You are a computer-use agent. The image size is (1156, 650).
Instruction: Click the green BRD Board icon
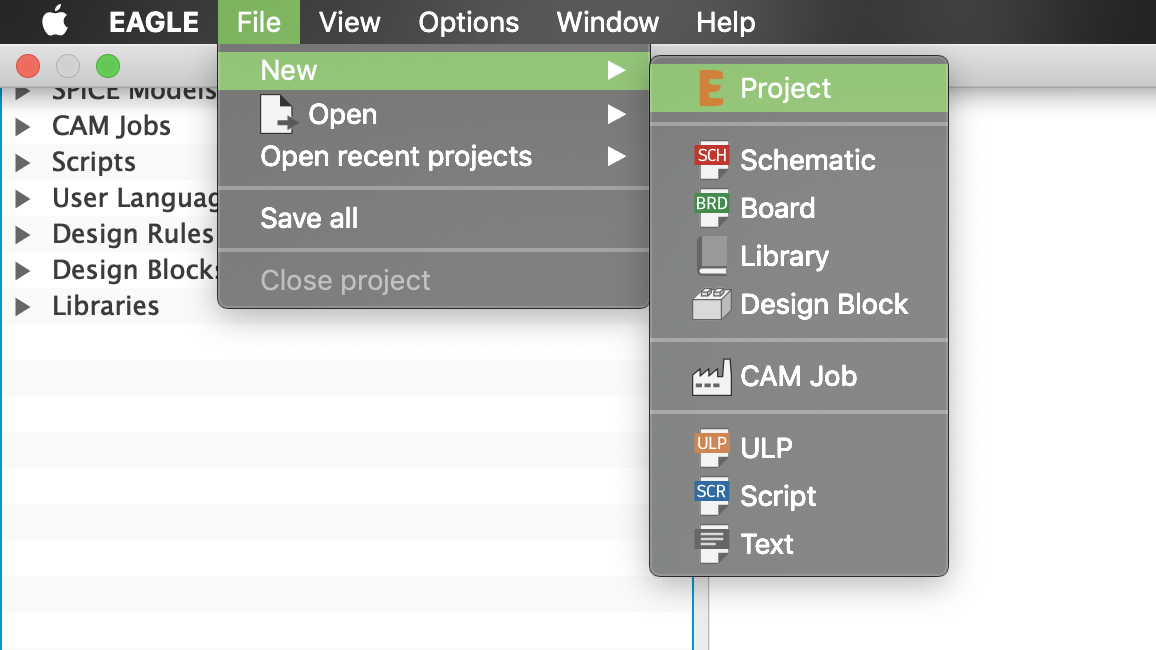[x=711, y=208]
